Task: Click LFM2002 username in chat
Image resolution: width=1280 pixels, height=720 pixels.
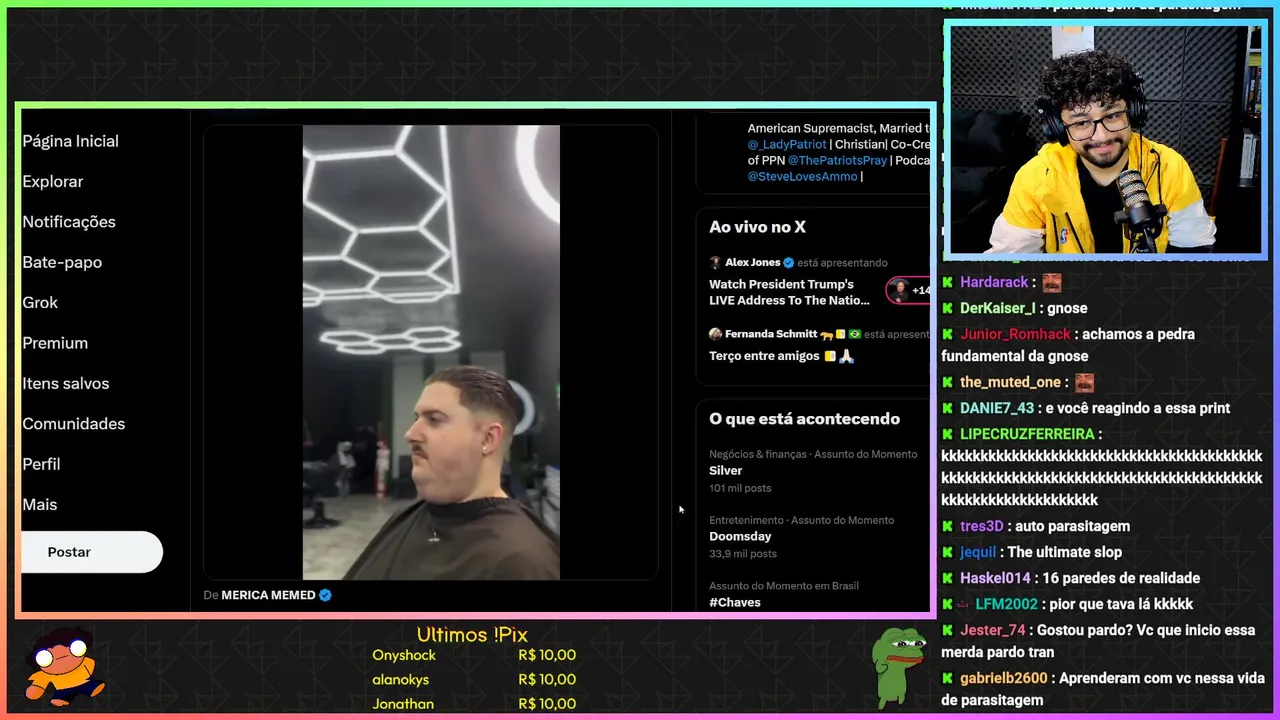Action: click(x=1006, y=604)
